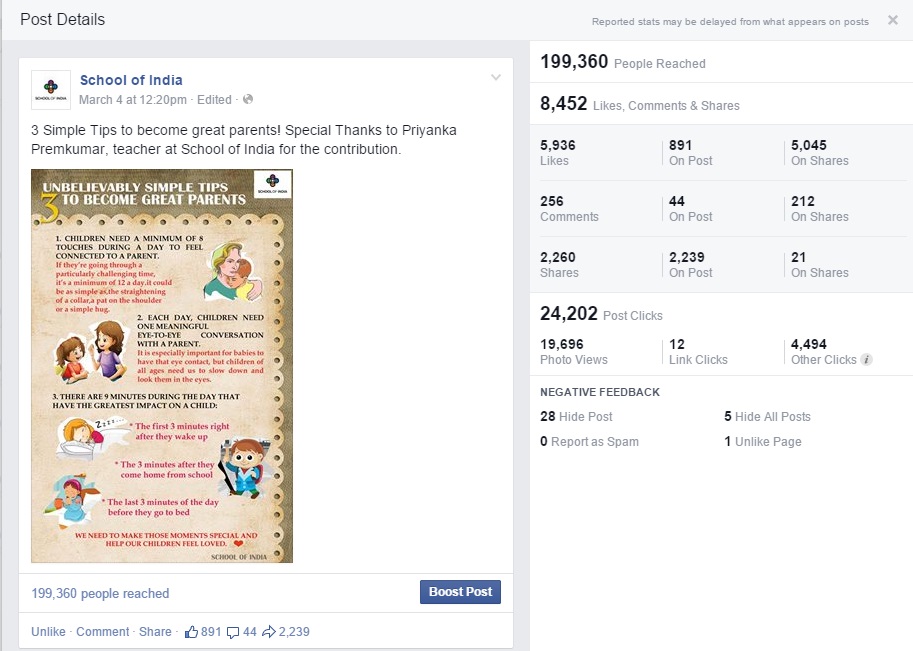Click the 5 Hide All Posts stat
The width and height of the screenshot is (913, 651).
point(767,417)
